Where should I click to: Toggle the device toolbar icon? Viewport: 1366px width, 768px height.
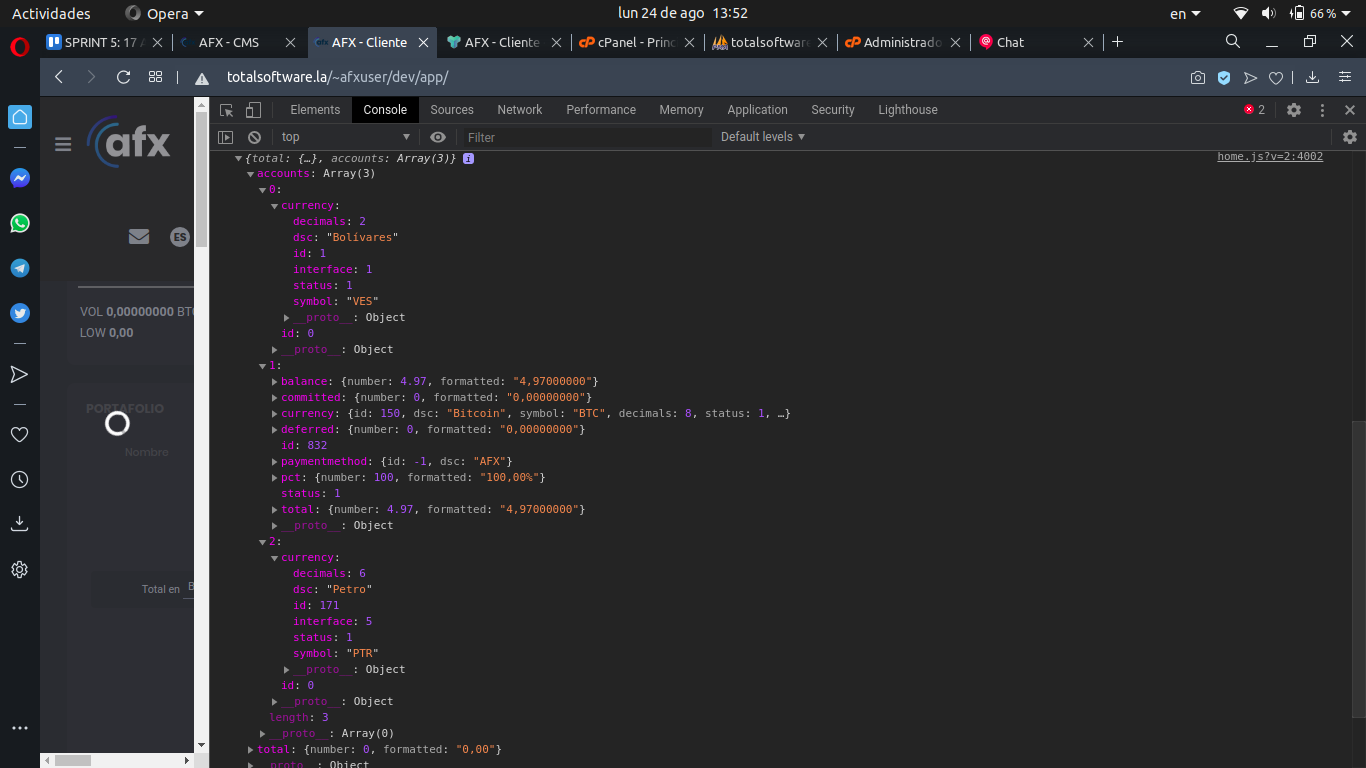coord(254,110)
